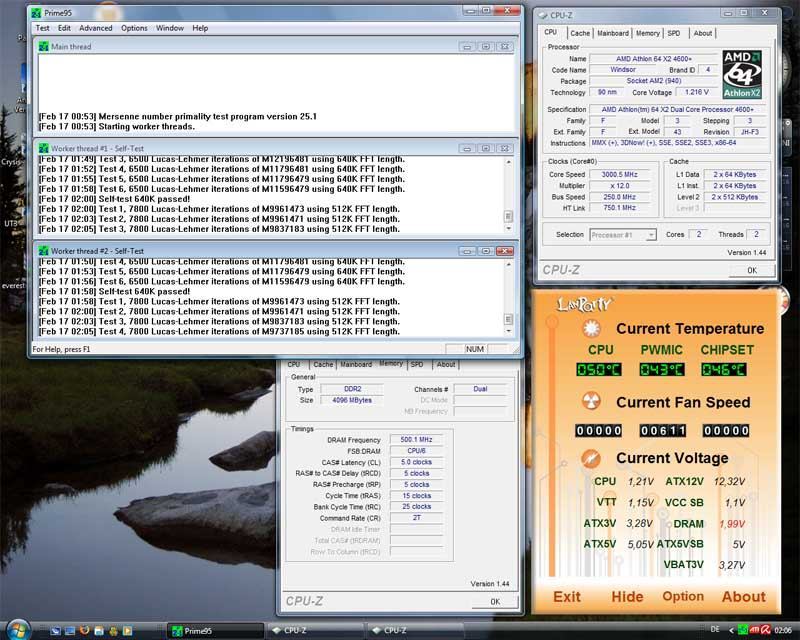This screenshot has width=800, height=640.
Task: Switch to the Cache tab in the top CPU-Z window
Action: pyautogui.click(x=580, y=33)
